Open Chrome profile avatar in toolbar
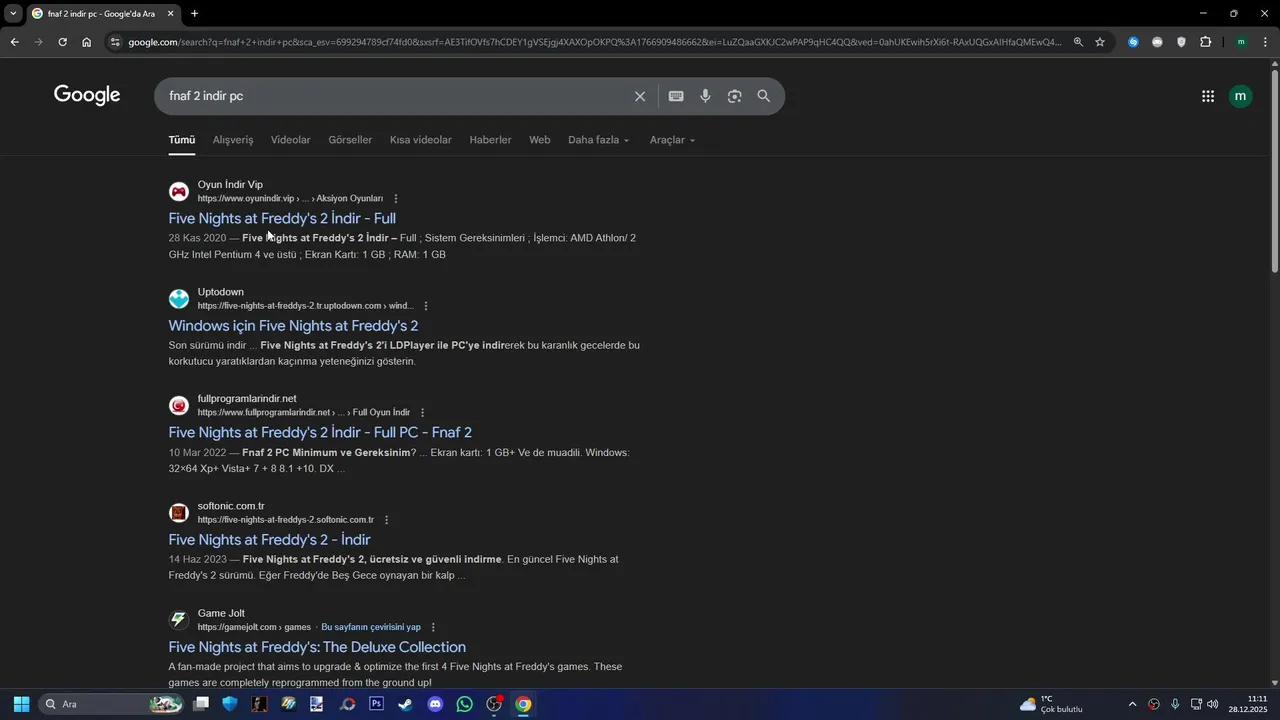The image size is (1280, 720). (1241, 42)
